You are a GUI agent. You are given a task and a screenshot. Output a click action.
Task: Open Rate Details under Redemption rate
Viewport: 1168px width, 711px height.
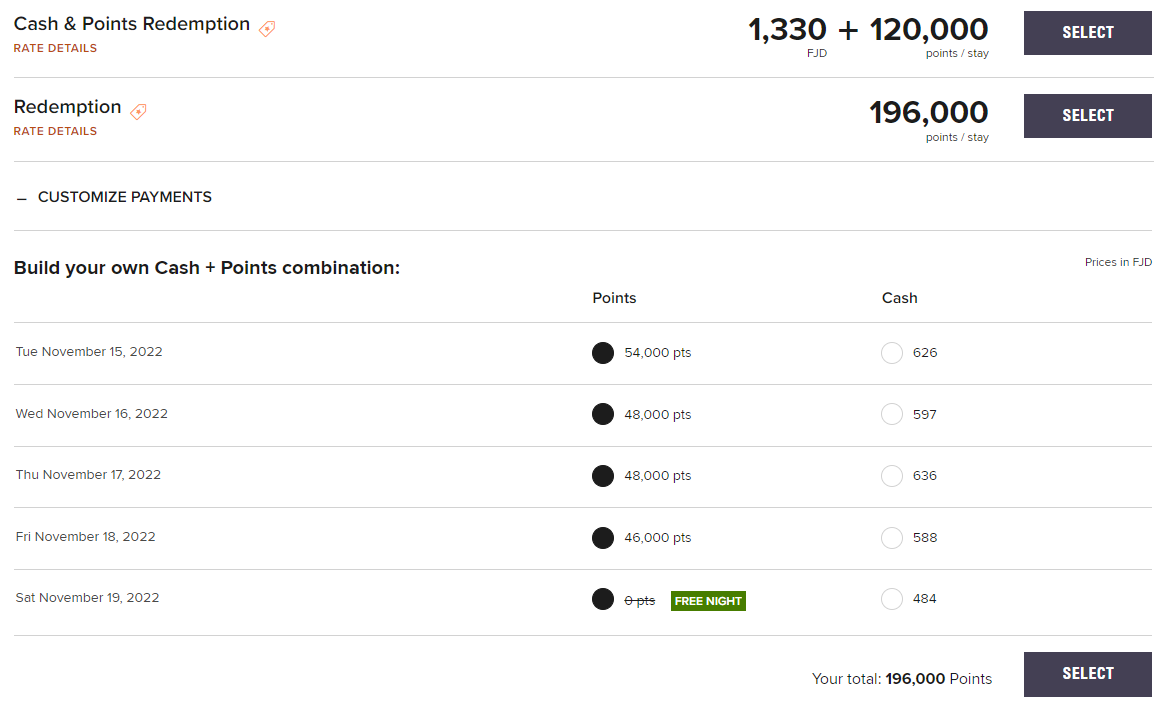coord(55,131)
